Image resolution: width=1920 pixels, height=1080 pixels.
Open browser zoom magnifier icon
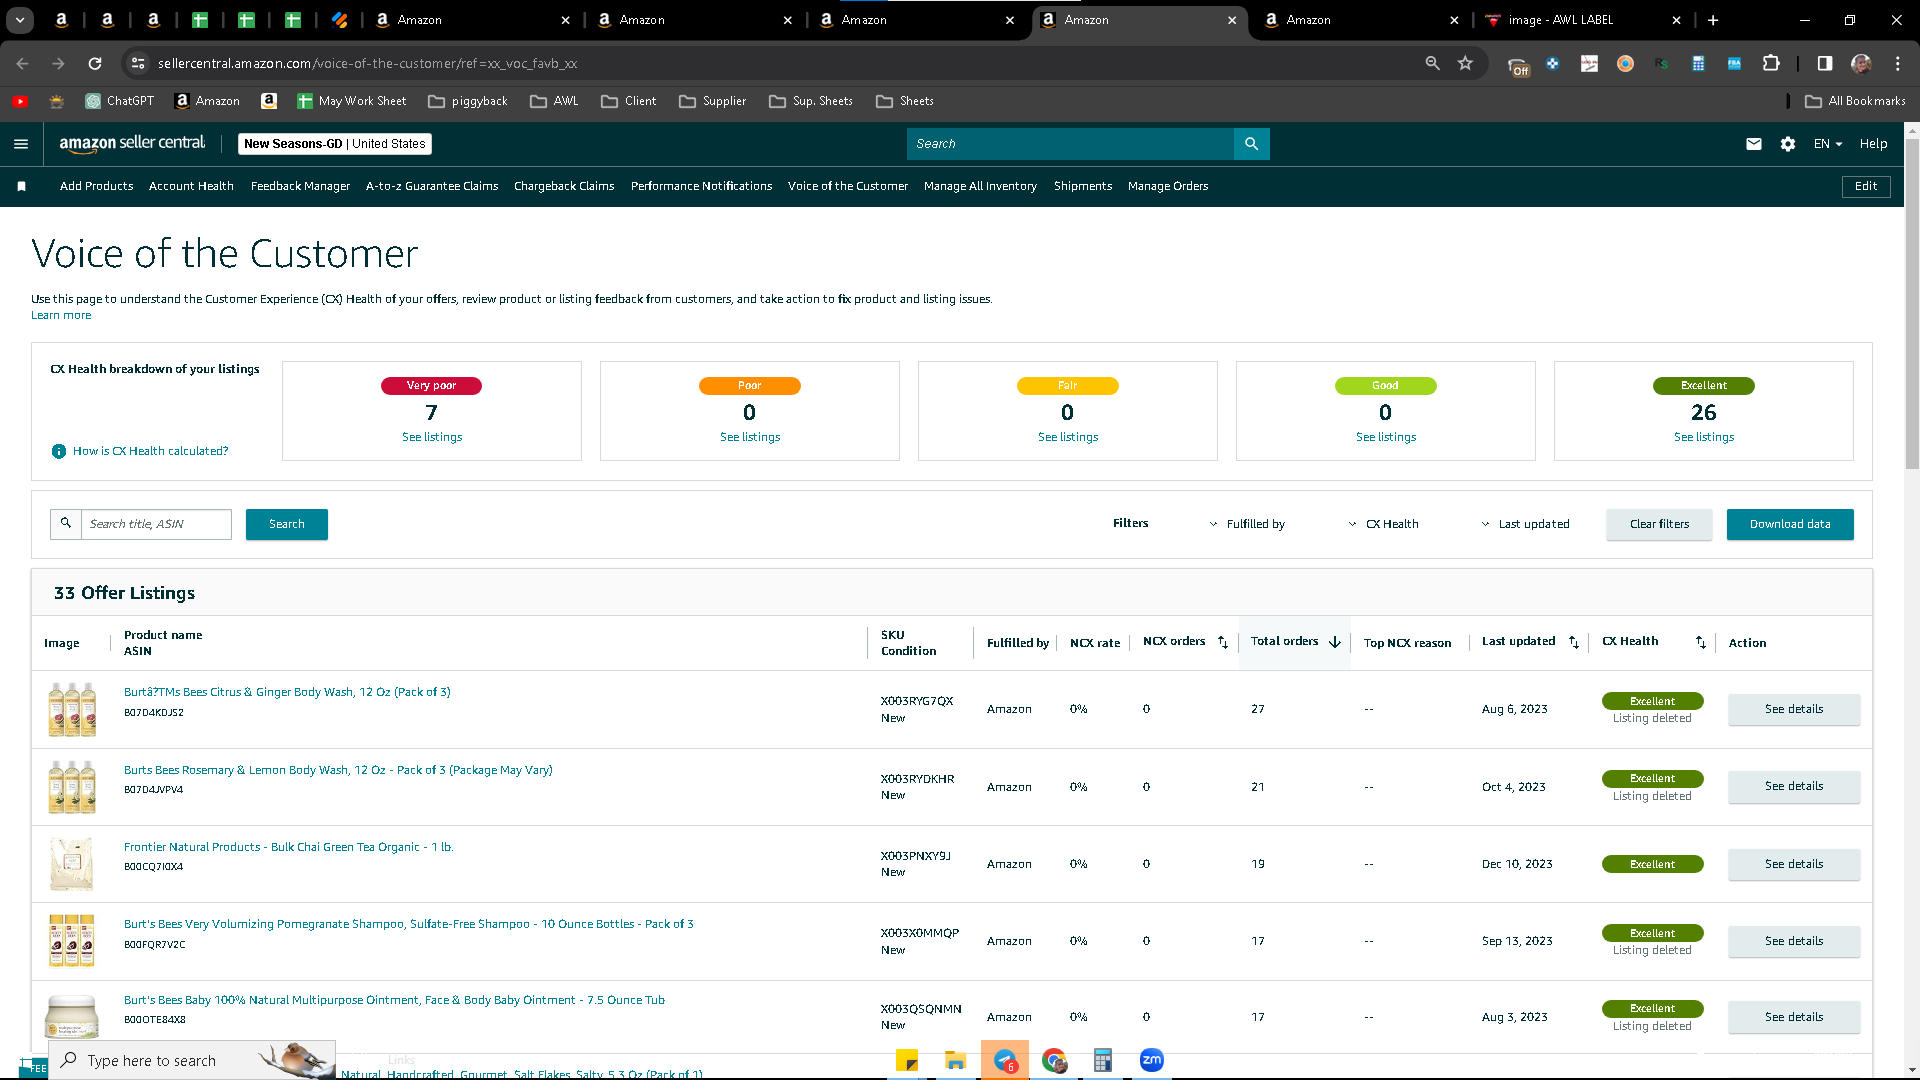pos(1433,63)
